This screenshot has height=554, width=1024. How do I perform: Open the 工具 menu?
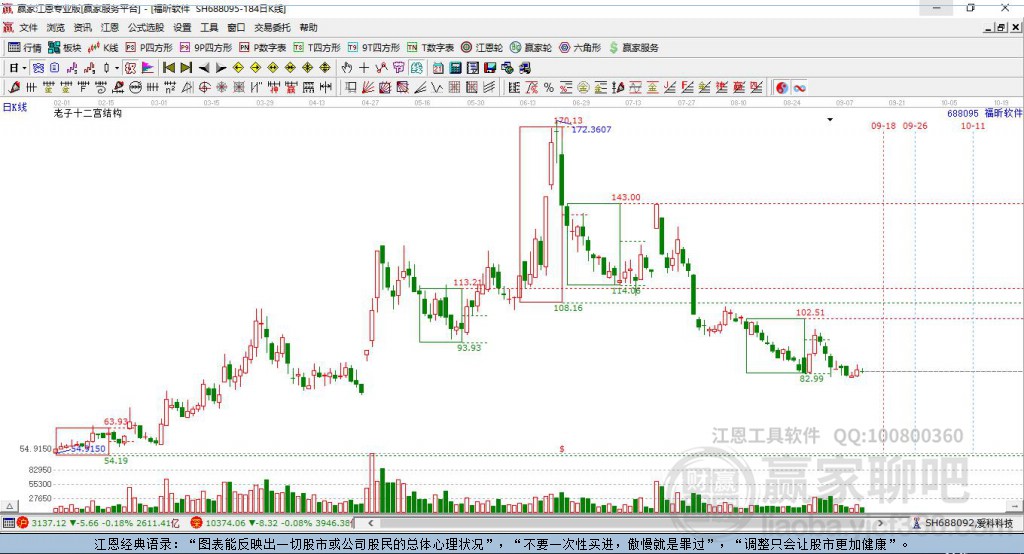tap(209, 27)
